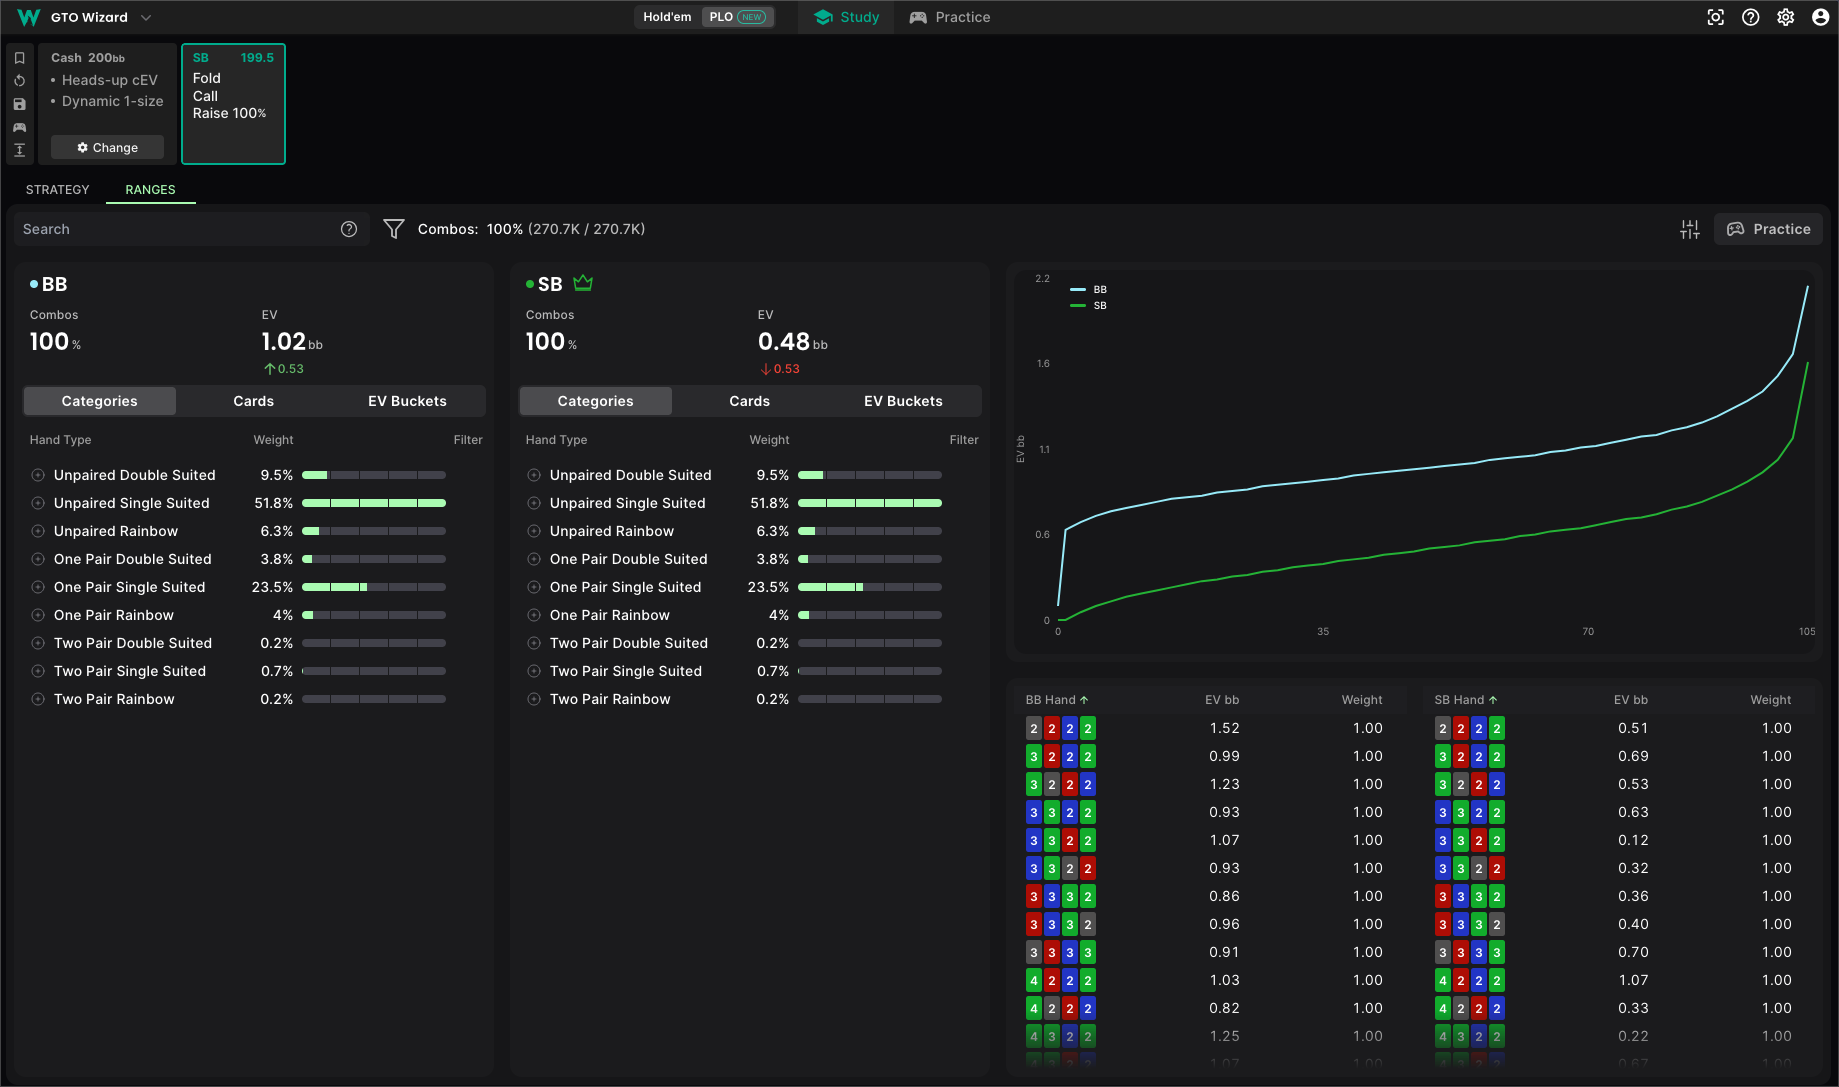This screenshot has width=1839, height=1087.
Task: Open the Study mode tab
Action: [x=846, y=17]
